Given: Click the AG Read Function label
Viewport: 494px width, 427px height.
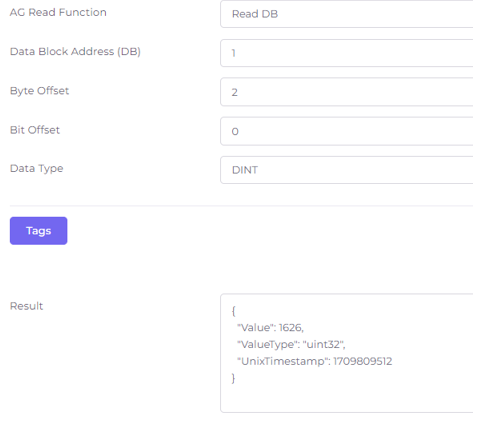Looking at the screenshot, I should [x=58, y=12].
